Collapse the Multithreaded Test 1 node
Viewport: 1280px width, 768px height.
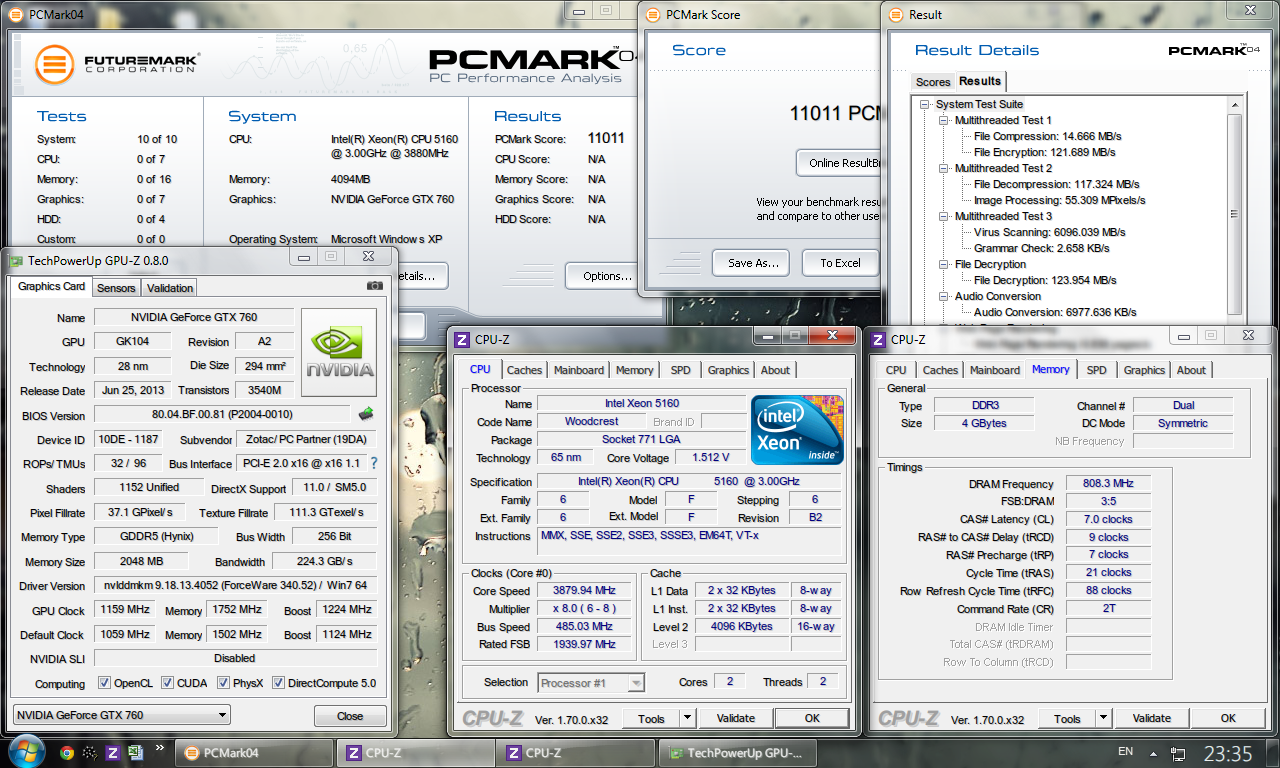[x=945, y=120]
